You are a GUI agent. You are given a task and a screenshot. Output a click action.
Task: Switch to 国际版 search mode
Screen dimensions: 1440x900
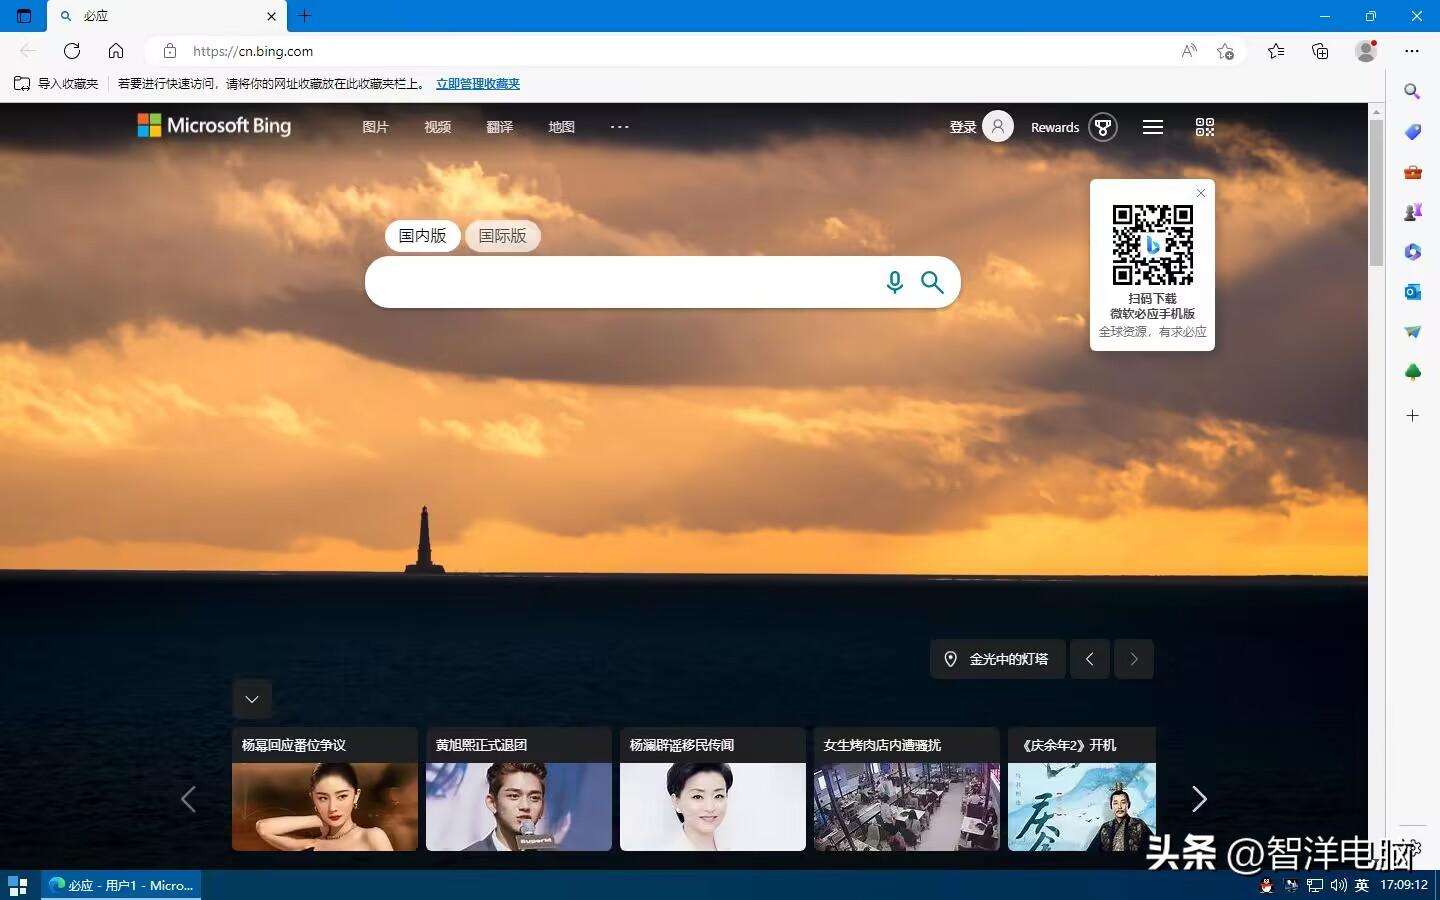(x=502, y=236)
